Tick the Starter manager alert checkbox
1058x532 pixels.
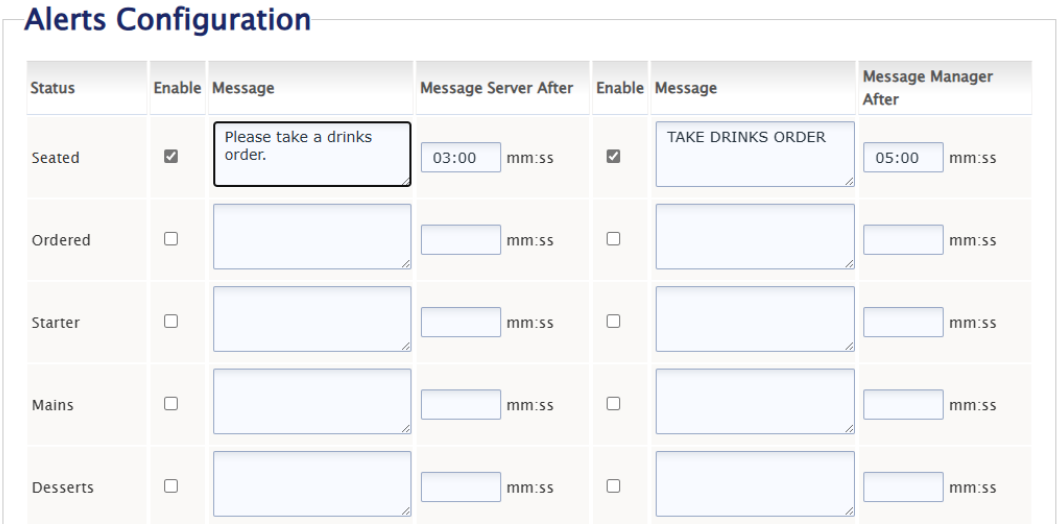(x=613, y=321)
